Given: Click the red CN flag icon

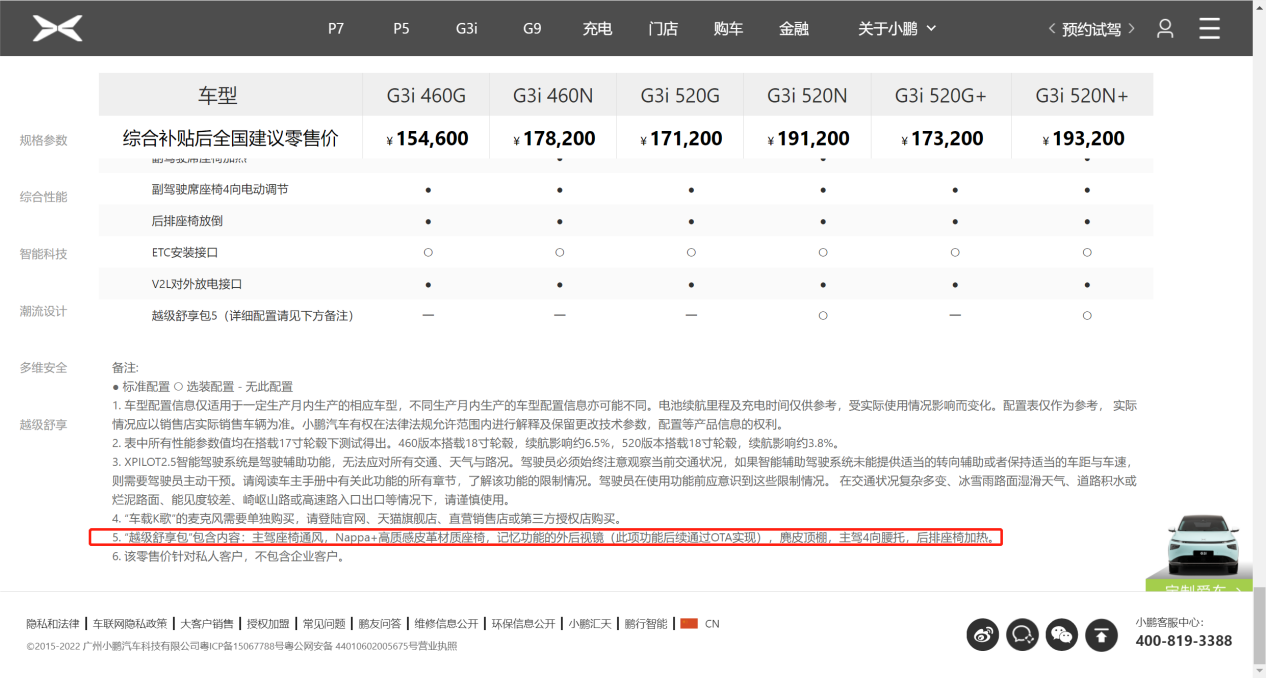Looking at the screenshot, I should point(688,623).
